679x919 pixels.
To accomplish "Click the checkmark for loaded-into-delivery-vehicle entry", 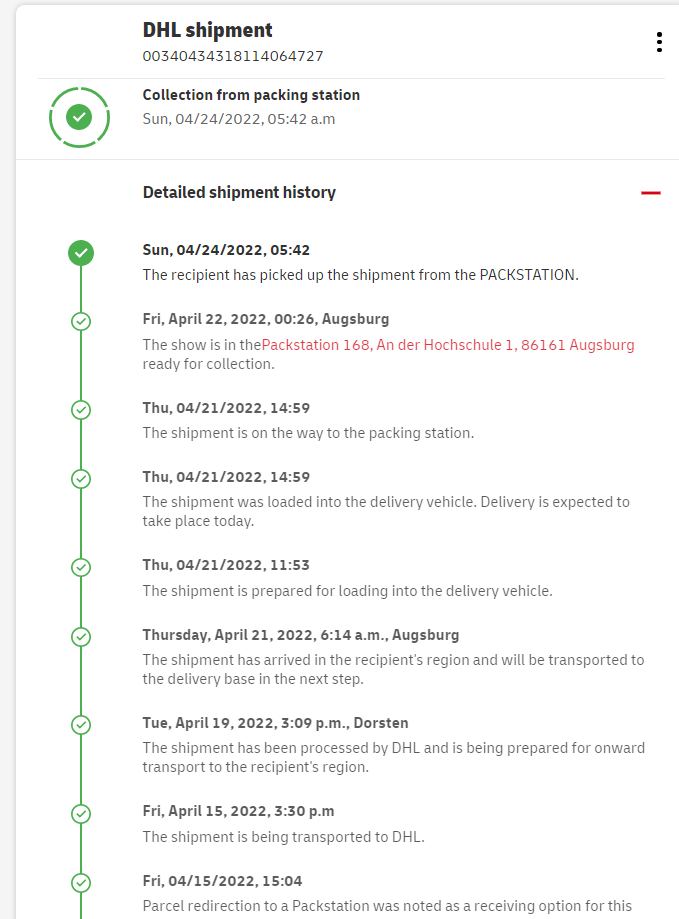I will (82, 478).
